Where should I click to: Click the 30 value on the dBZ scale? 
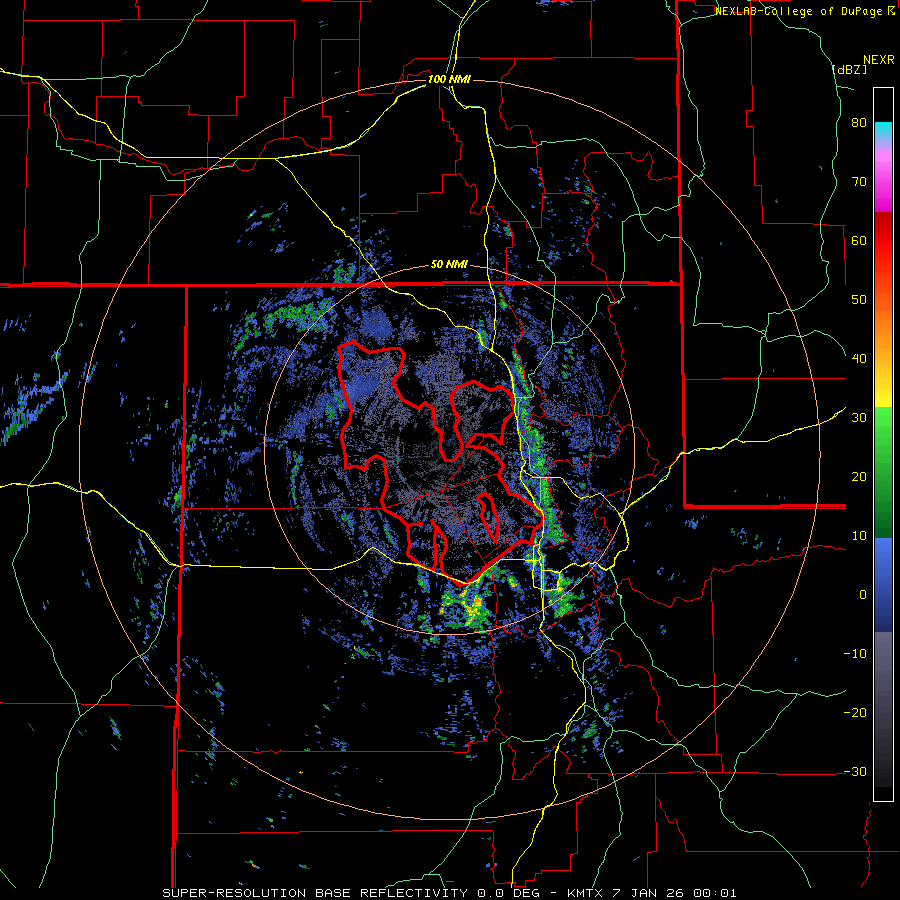(x=859, y=418)
